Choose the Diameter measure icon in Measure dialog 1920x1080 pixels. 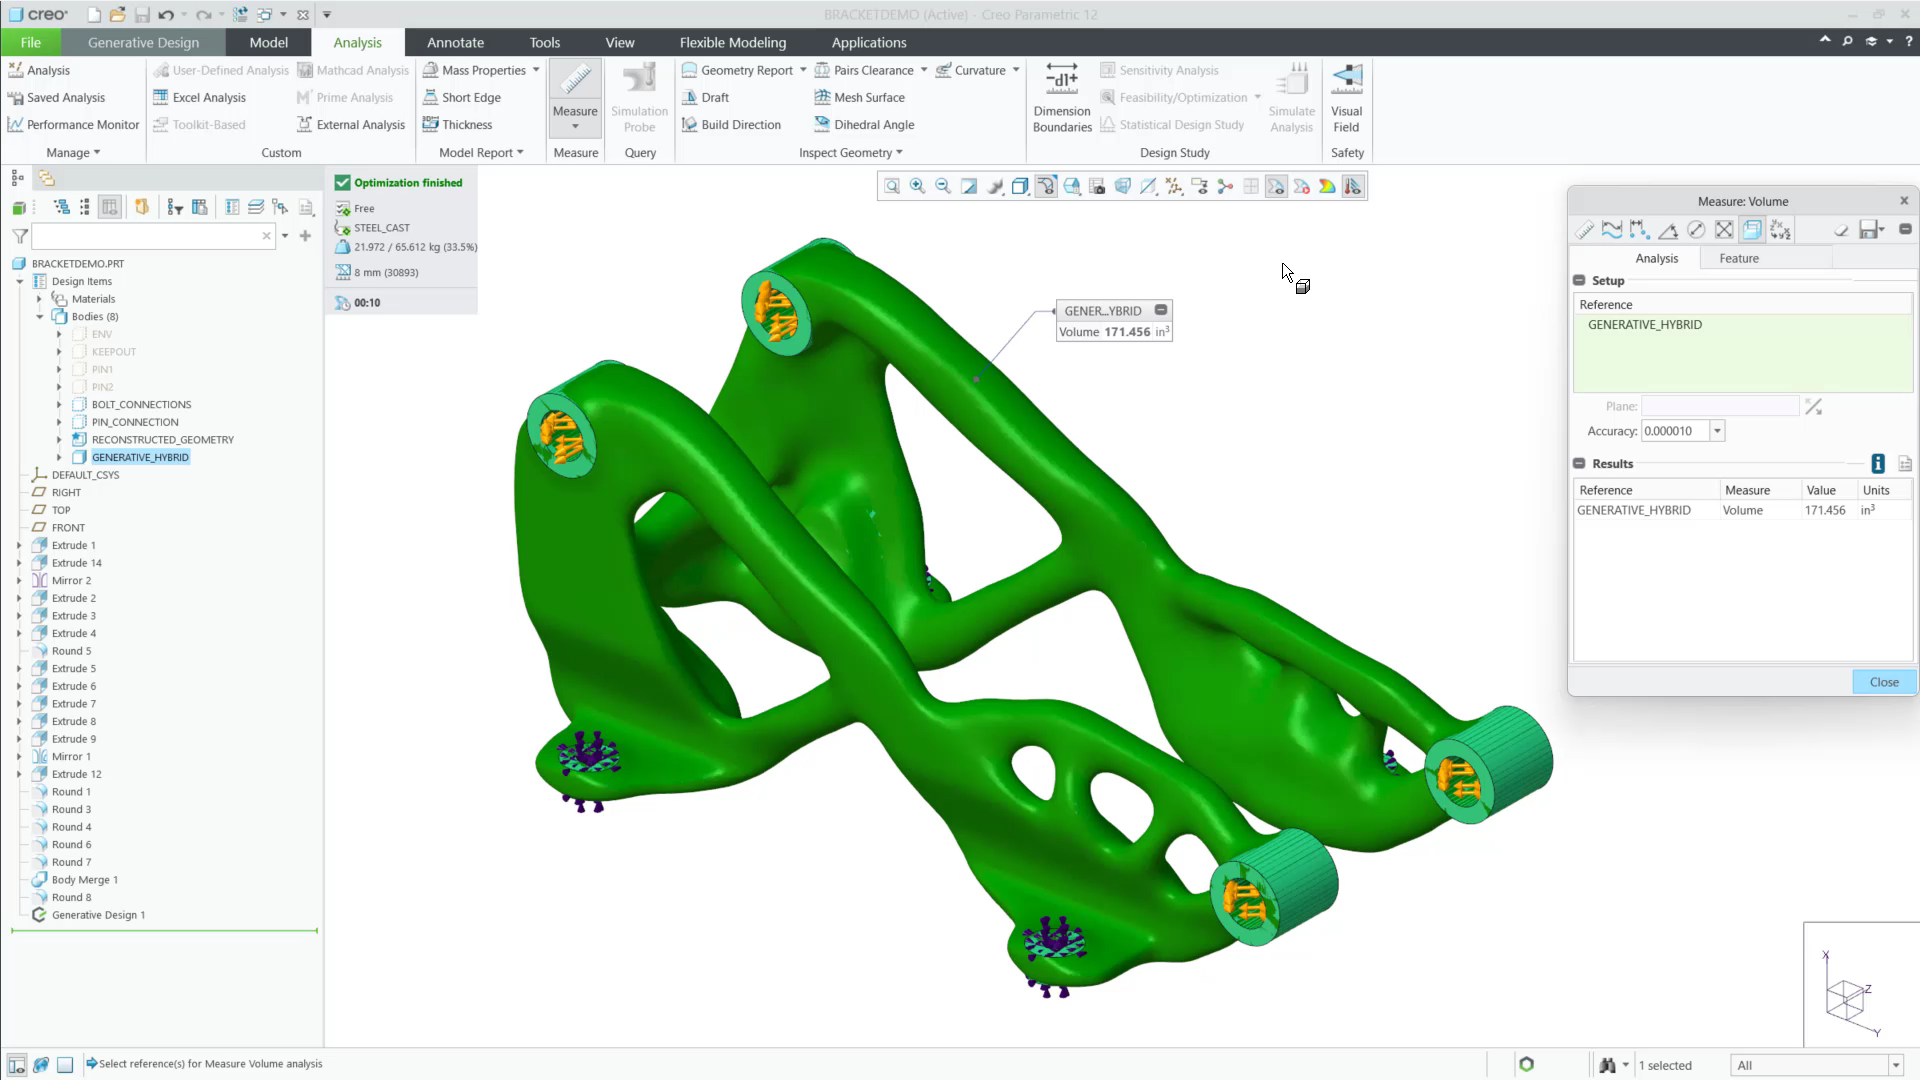(x=1696, y=230)
